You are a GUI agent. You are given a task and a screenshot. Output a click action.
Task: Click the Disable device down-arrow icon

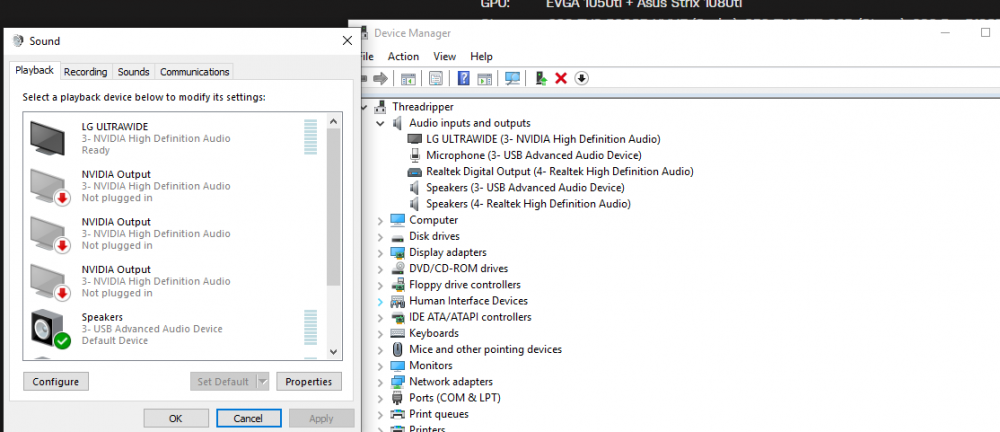581,78
